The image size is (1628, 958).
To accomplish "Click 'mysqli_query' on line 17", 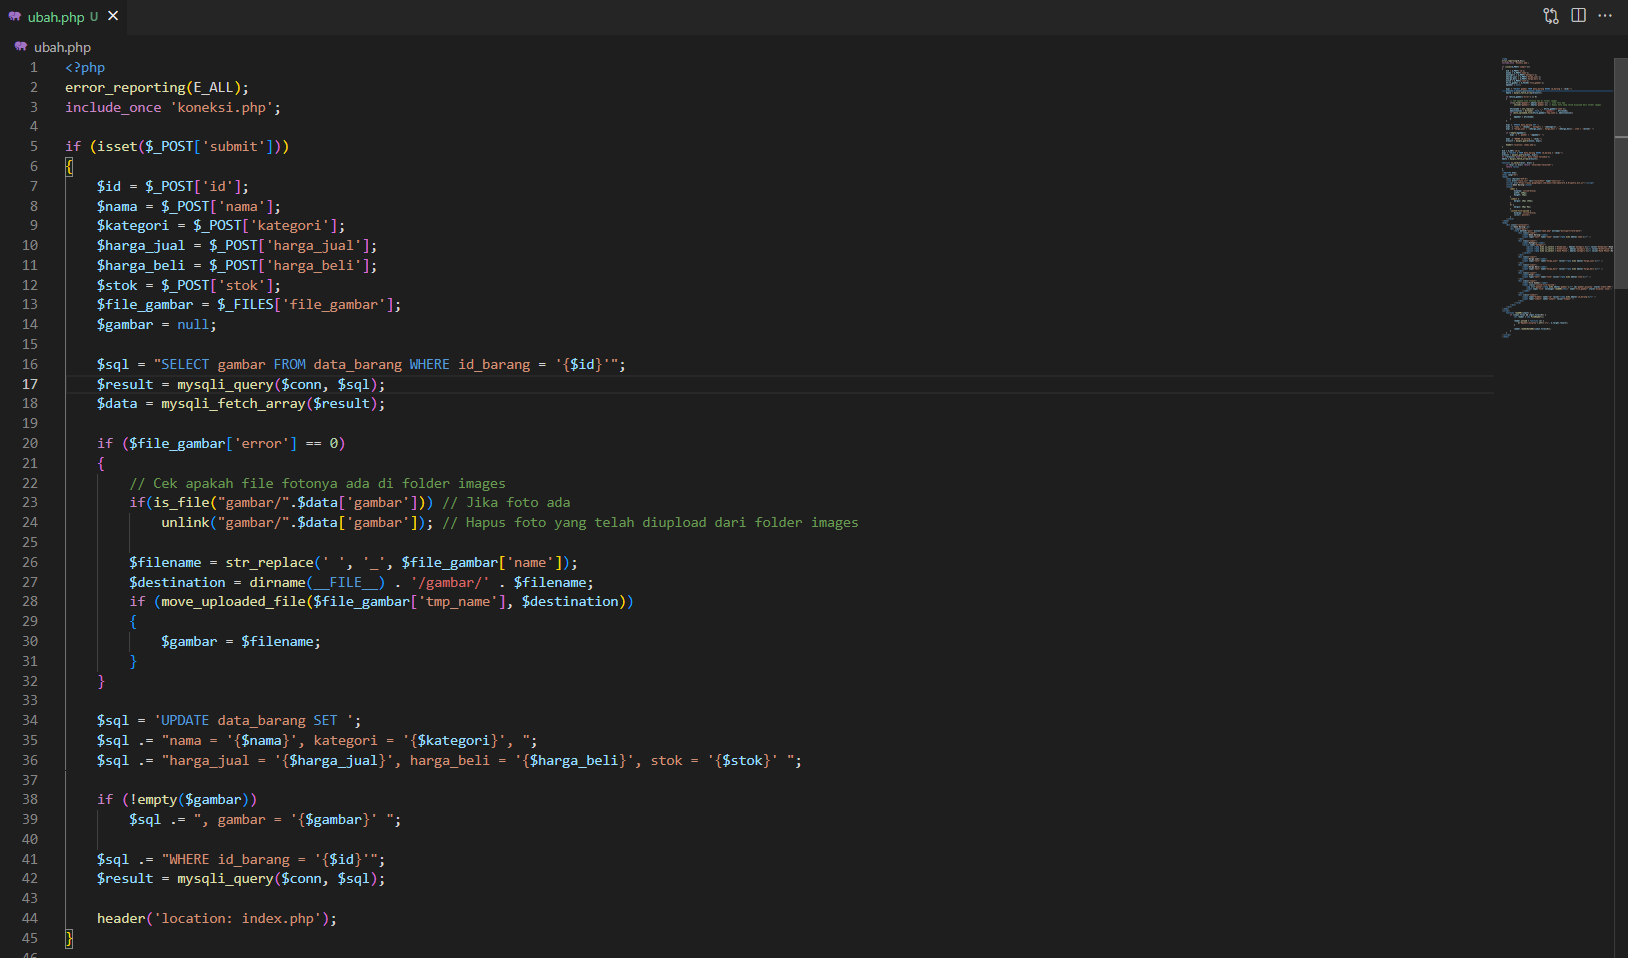I will click(x=225, y=385).
